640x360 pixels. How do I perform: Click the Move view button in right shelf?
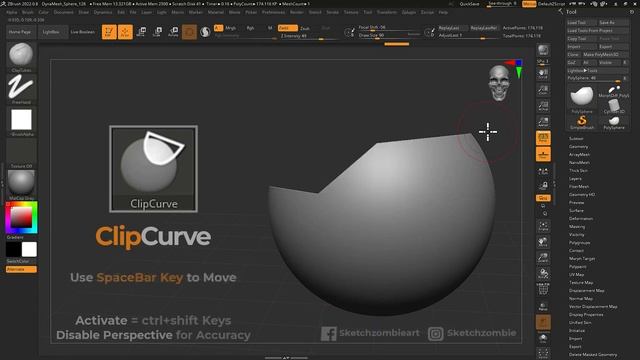pos(543,242)
